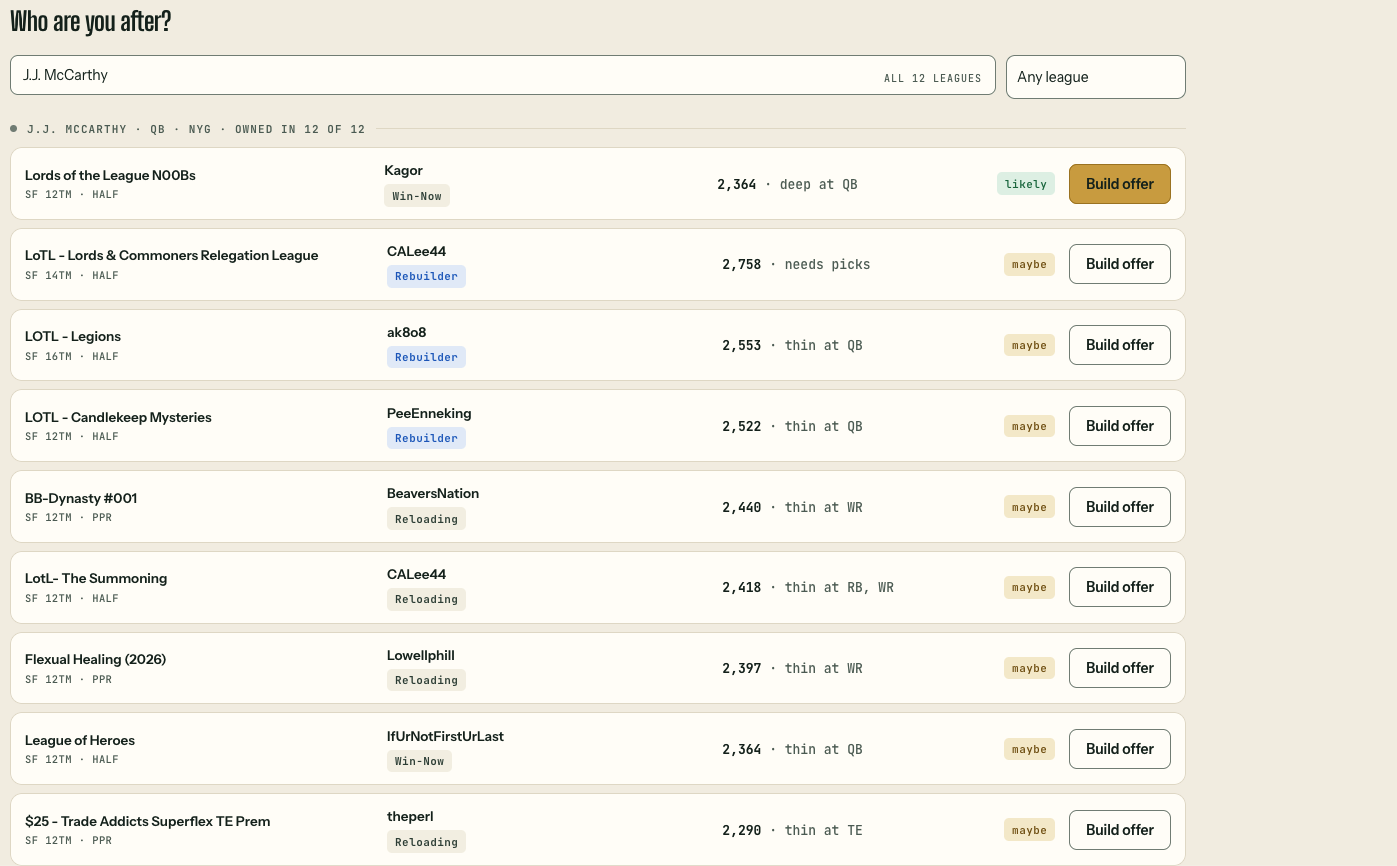Click owner name theperl
The height and width of the screenshot is (866, 1397).
point(410,816)
